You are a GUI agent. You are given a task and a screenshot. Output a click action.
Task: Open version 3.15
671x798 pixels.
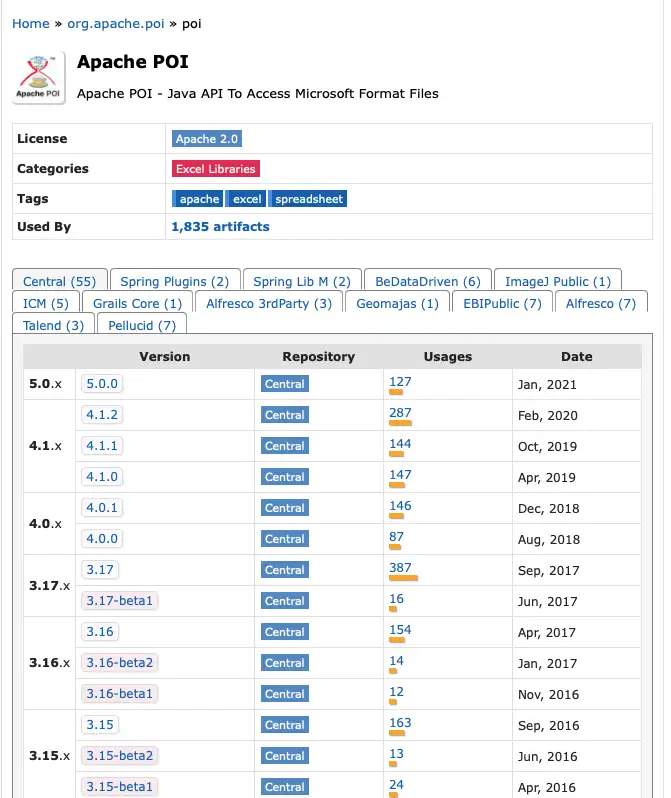coord(100,725)
